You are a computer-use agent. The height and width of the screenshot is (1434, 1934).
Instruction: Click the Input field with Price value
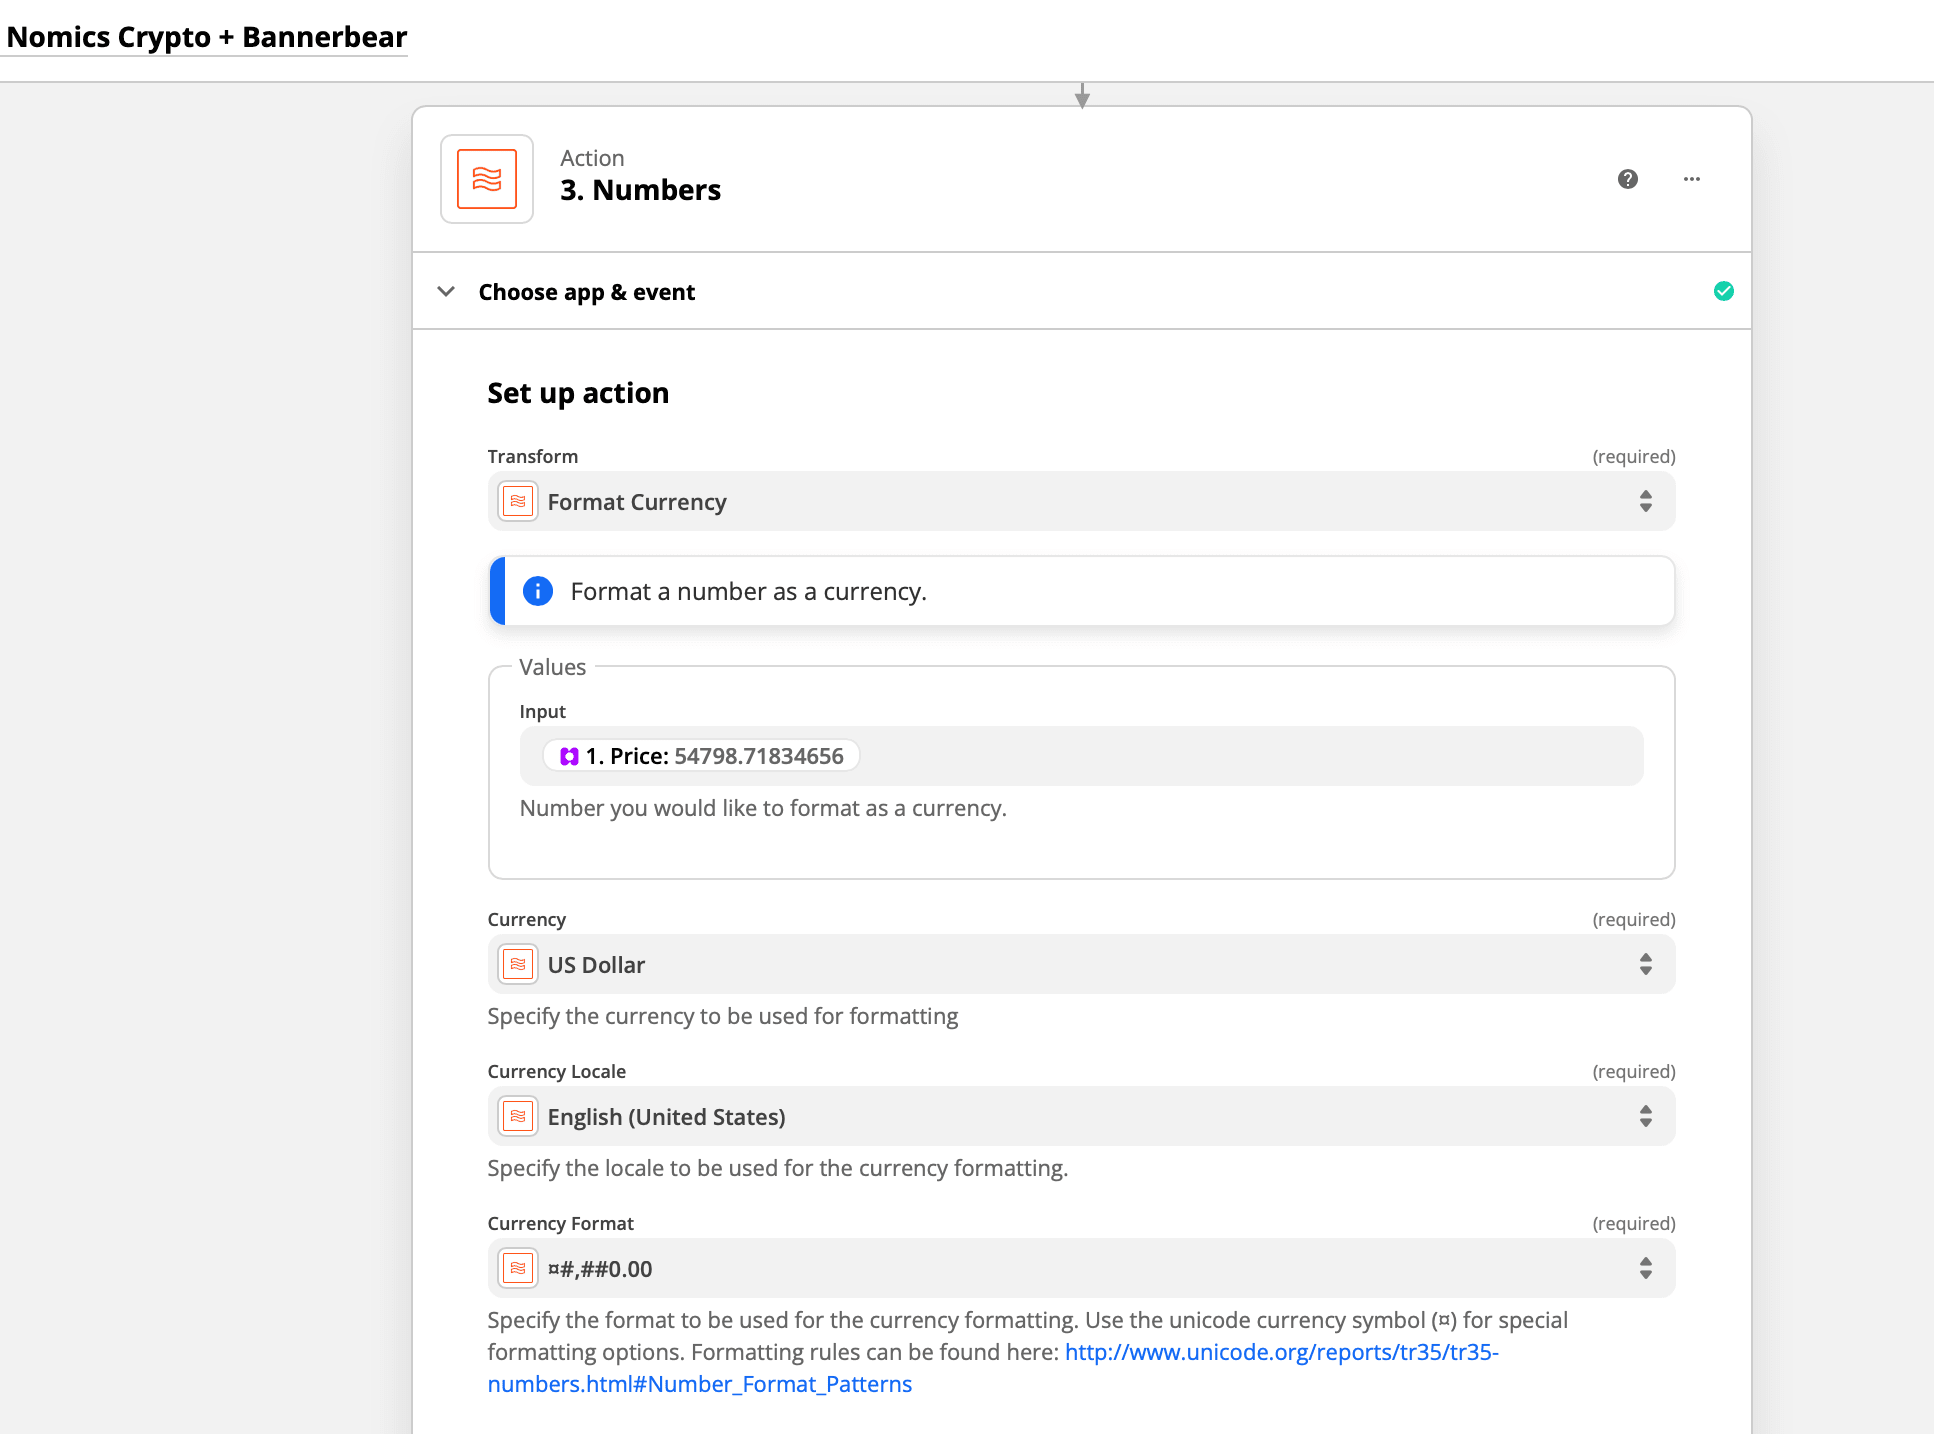1081,756
